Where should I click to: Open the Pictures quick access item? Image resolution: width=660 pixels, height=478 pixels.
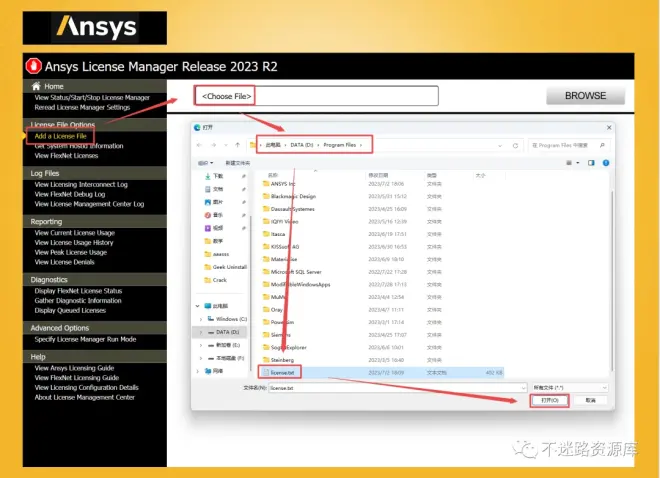[218, 202]
